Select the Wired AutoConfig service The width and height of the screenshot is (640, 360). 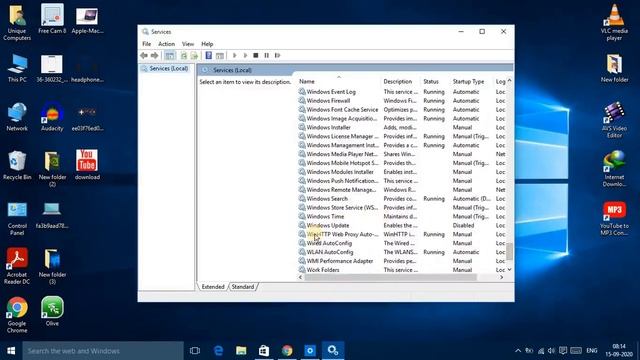[x=329, y=243]
